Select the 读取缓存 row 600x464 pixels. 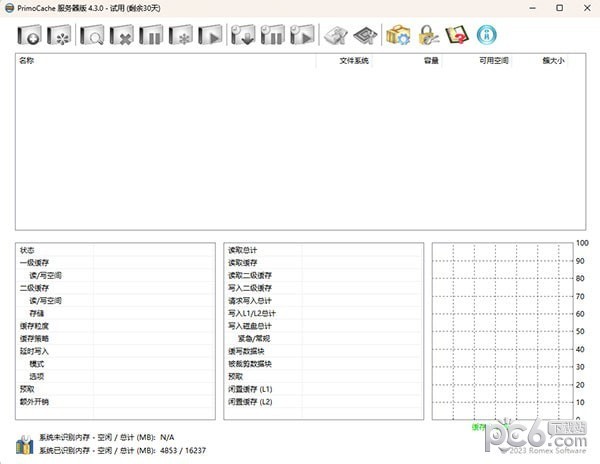point(324,263)
